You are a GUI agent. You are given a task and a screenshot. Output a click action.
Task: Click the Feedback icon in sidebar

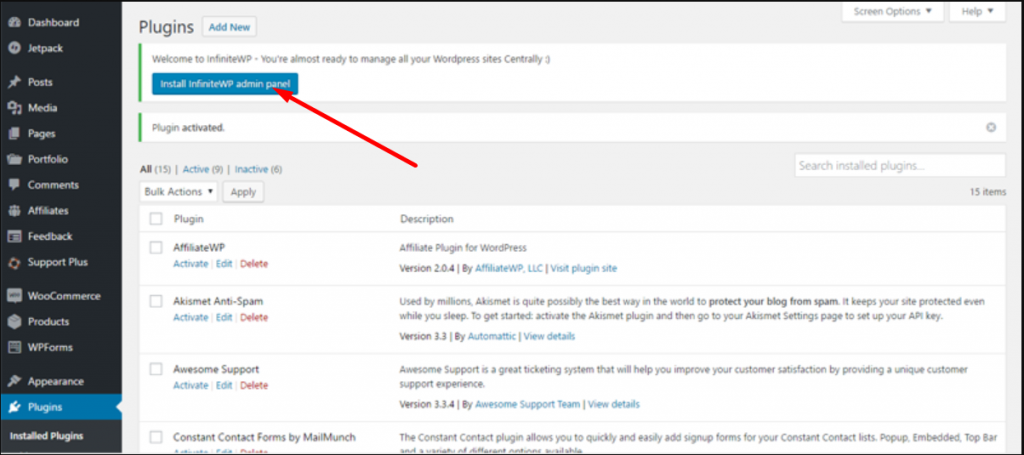click(14, 236)
